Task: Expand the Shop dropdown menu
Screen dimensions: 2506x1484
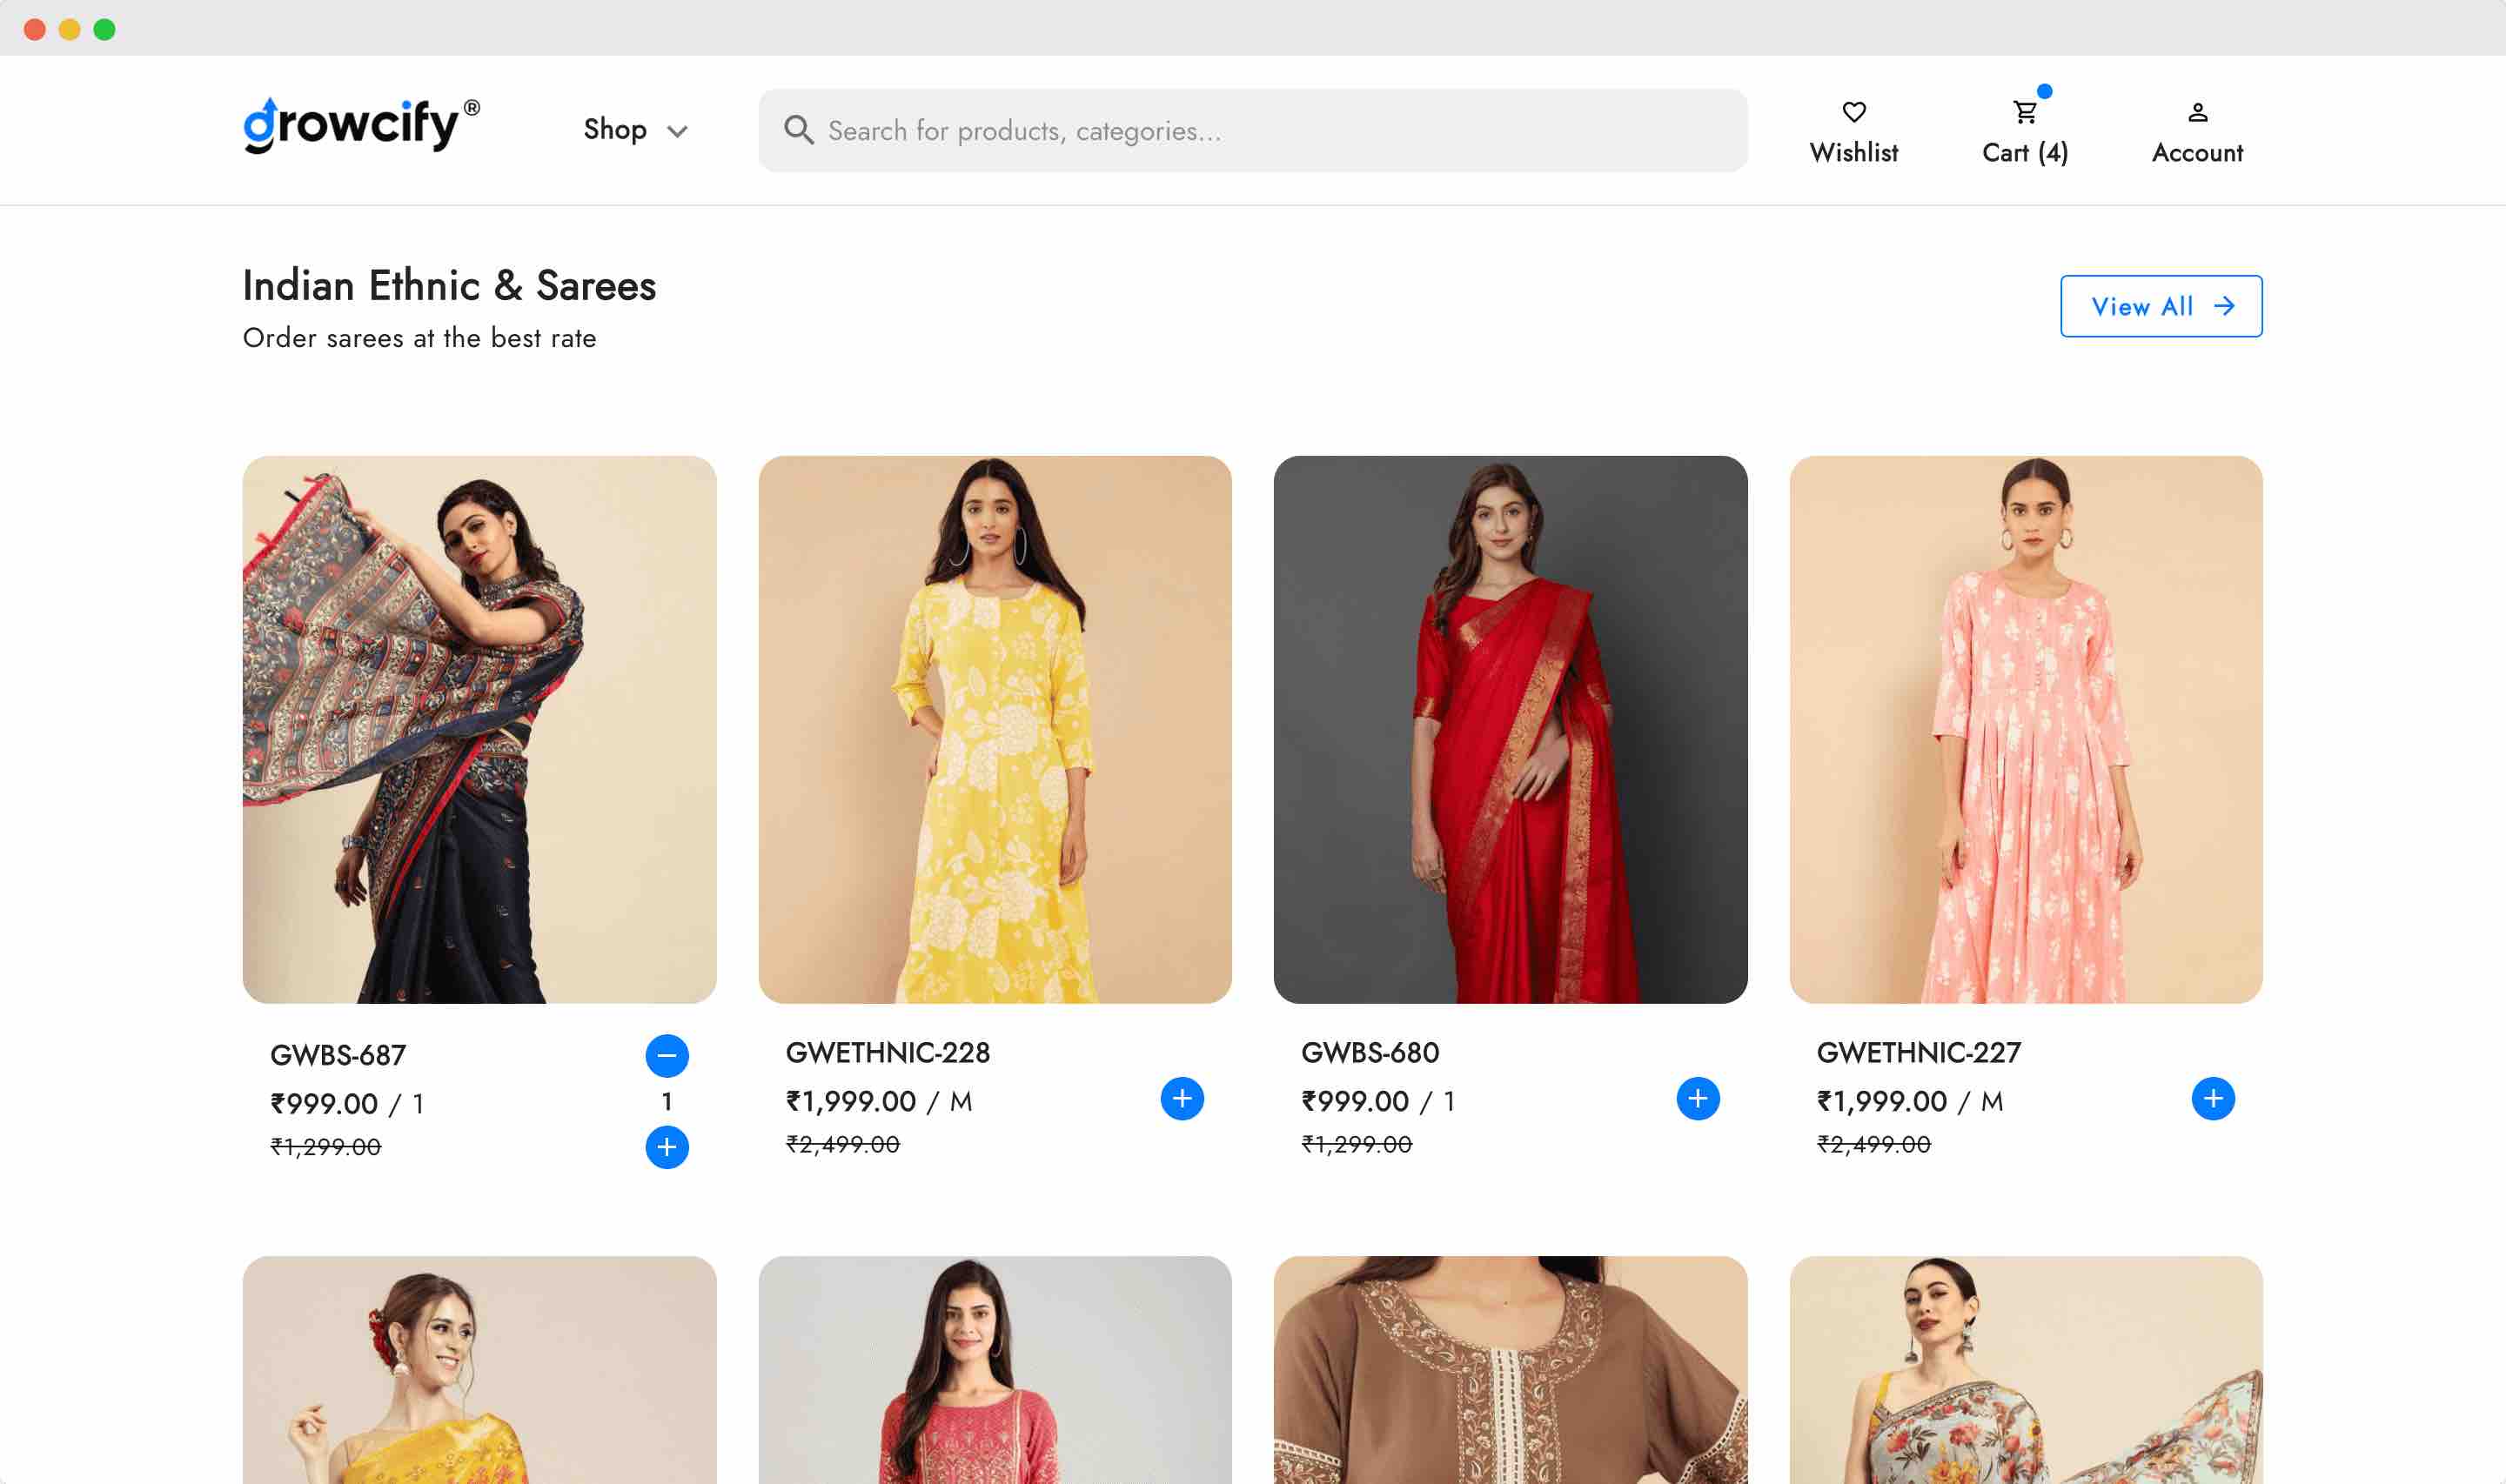Action: click(x=636, y=129)
